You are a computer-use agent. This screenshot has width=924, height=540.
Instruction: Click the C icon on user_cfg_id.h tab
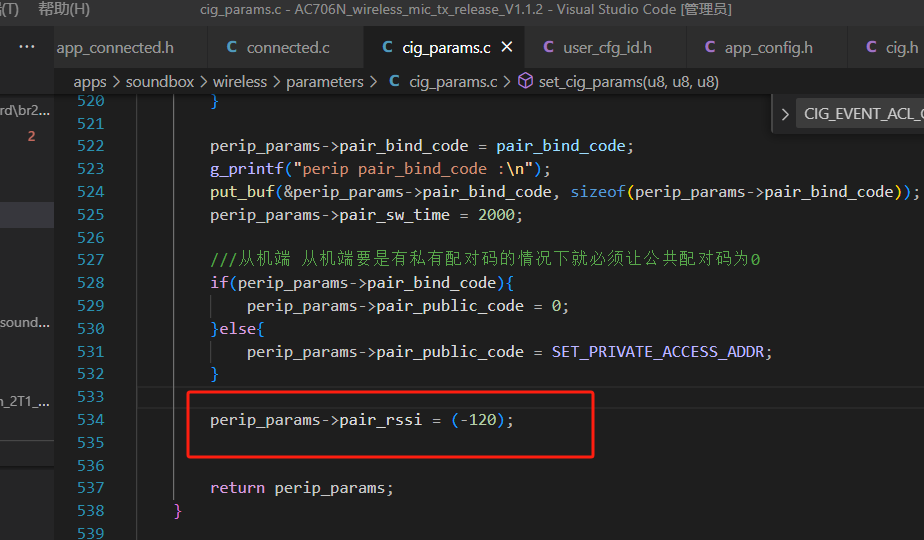(x=549, y=47)
